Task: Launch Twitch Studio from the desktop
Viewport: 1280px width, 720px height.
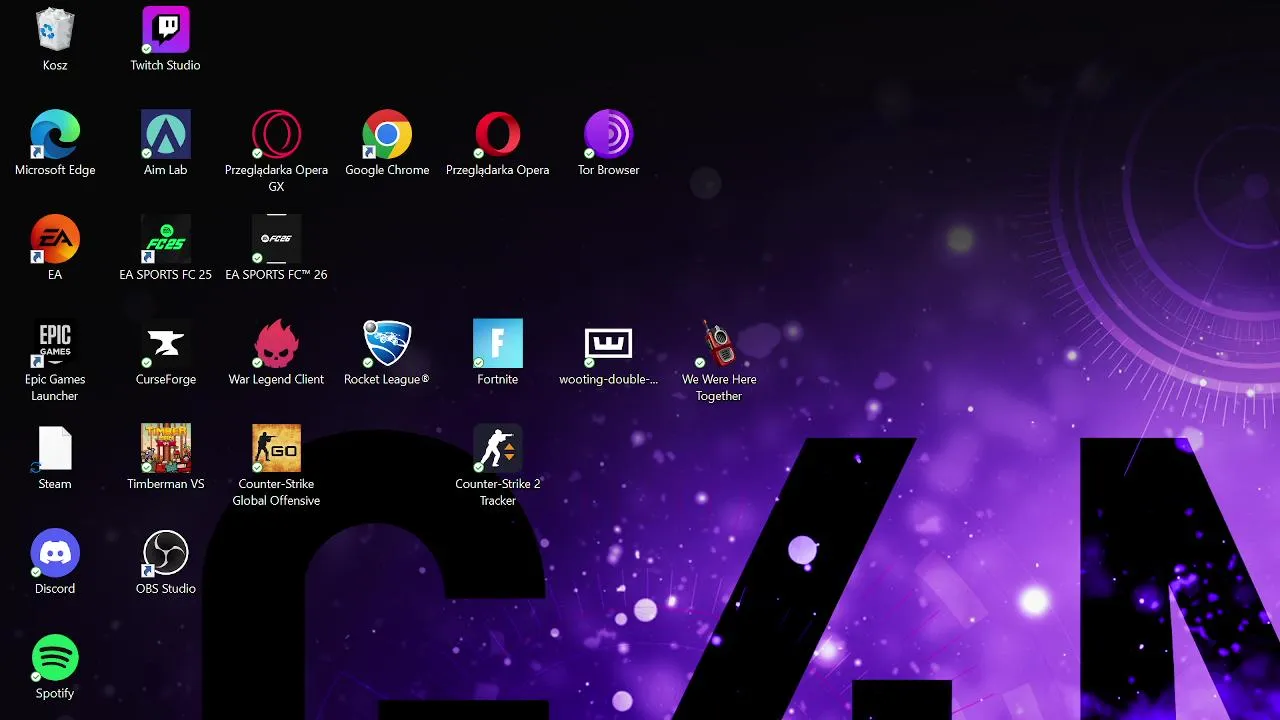Action: pyautogui.click(x=166, y=30)
